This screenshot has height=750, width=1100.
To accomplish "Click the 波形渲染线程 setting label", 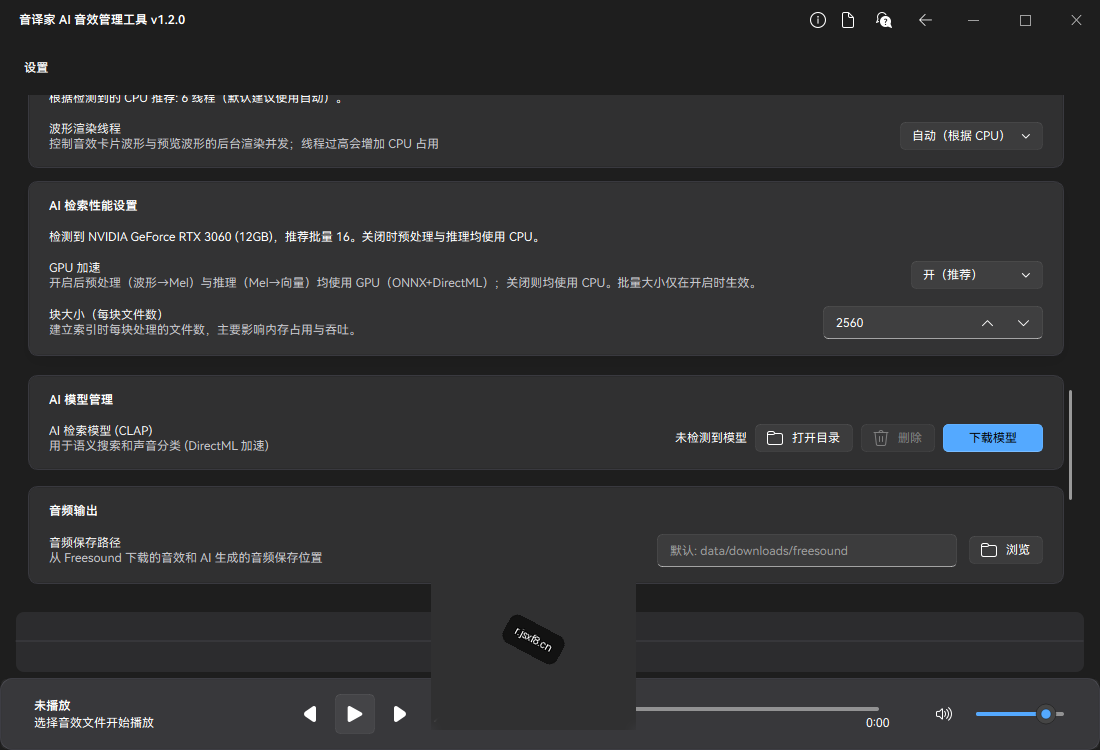I will tap(85, 128).
